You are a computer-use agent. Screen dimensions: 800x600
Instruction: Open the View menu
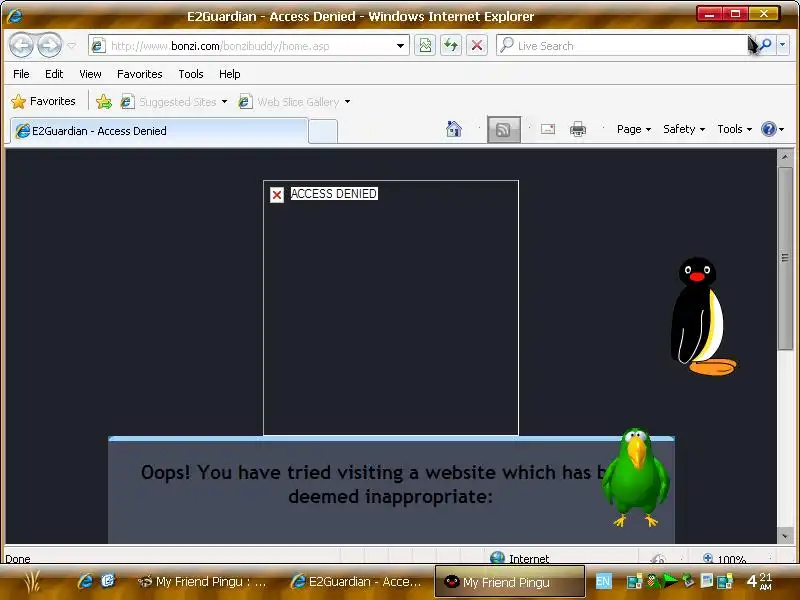click(x=90, y=74)
